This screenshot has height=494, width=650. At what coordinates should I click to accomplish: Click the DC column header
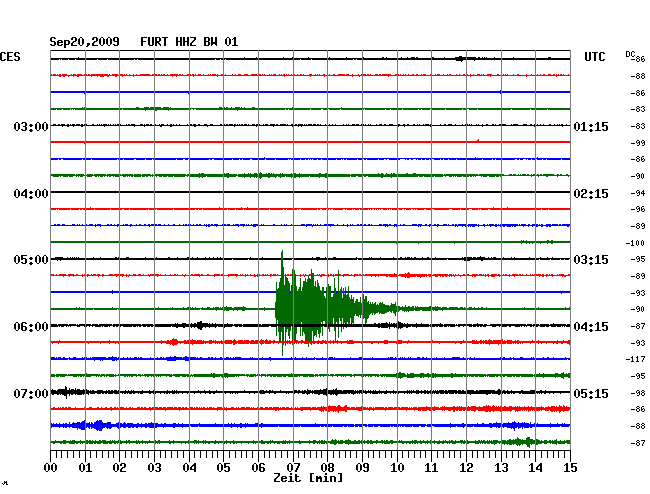pyautogui.click(x=630, y=54)
